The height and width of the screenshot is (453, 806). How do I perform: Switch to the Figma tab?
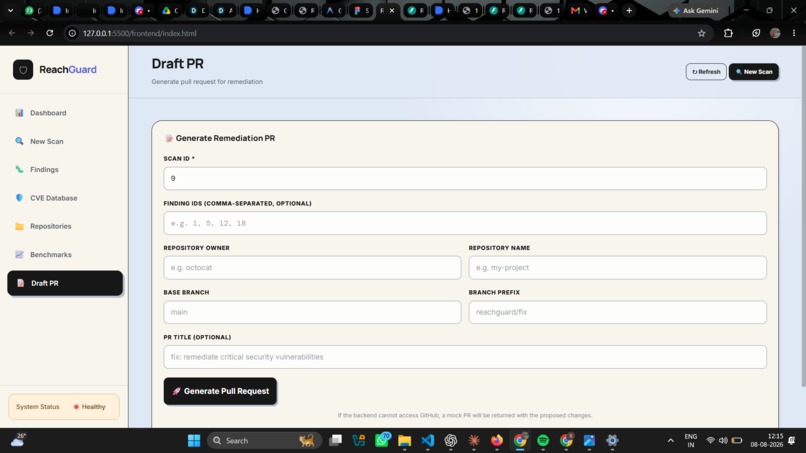(361, 10)
